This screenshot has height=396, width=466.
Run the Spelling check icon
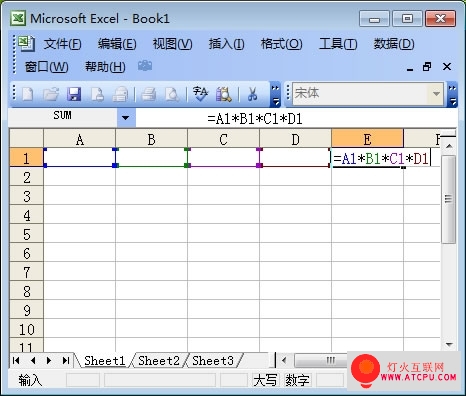coord(200,94)
